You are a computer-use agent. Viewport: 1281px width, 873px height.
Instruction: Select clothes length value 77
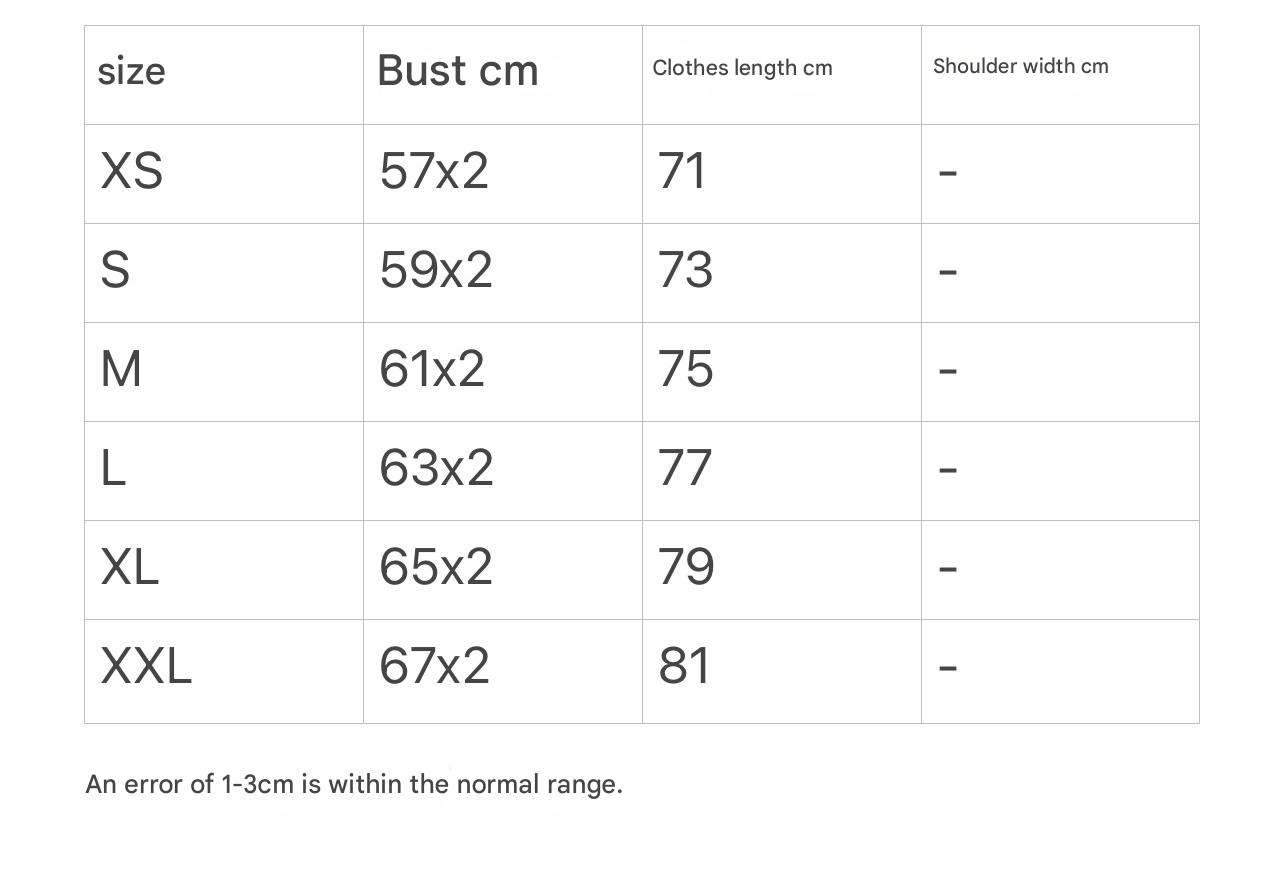pos(685,468)
